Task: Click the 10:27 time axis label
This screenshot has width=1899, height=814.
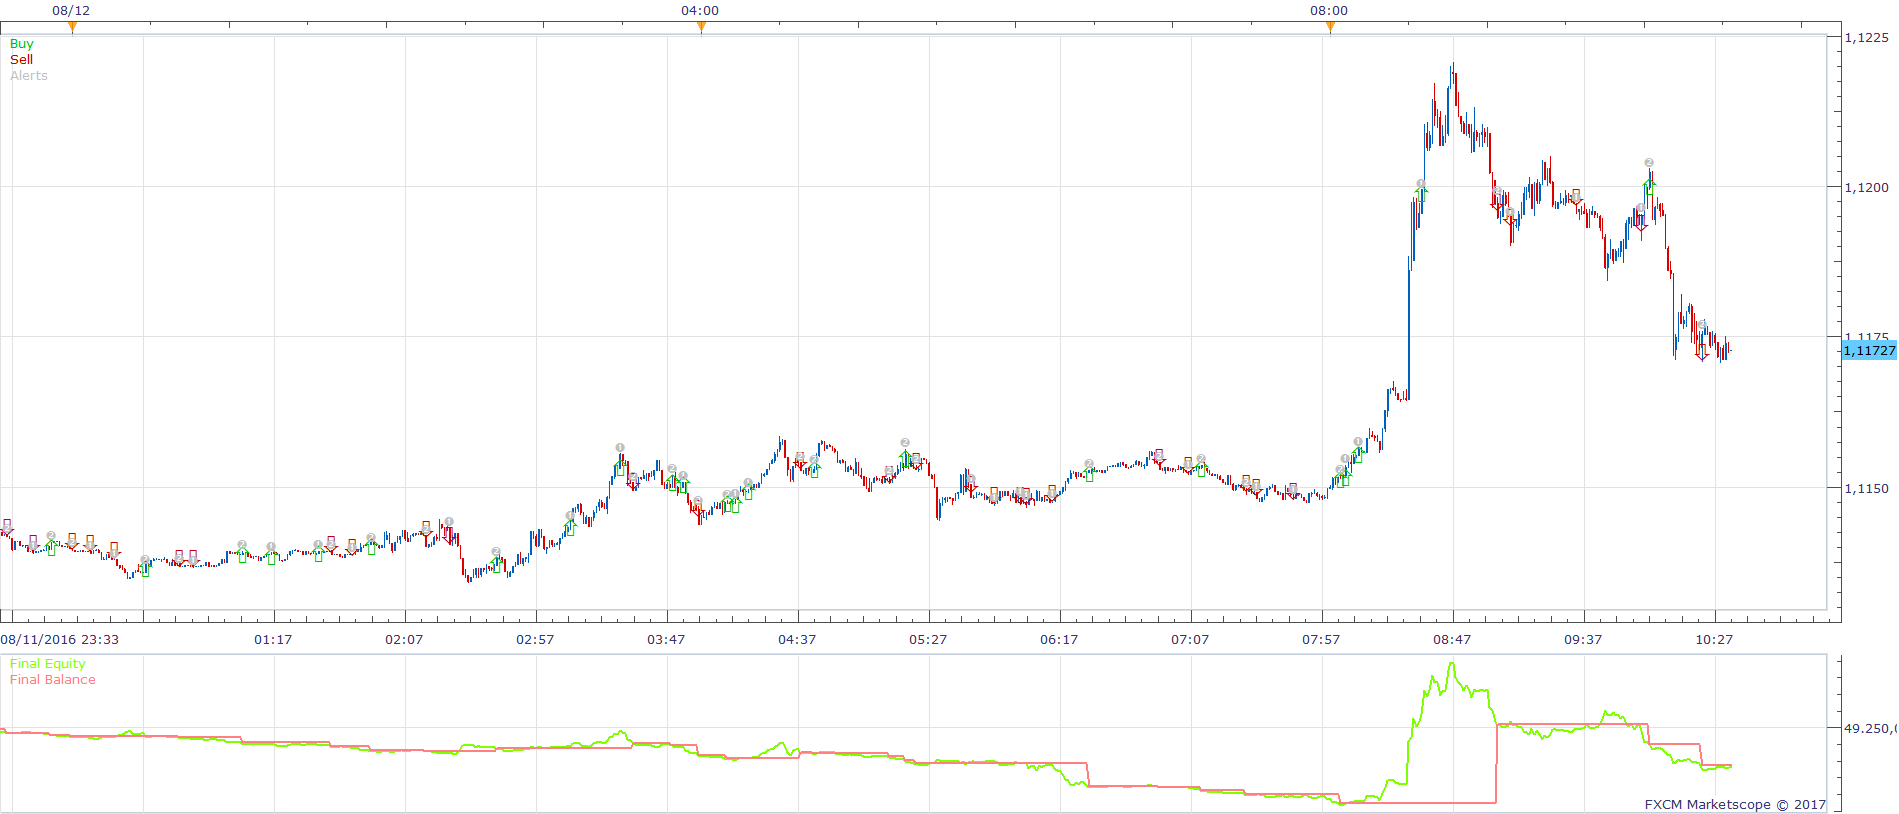Action: tap(1714, 639)
